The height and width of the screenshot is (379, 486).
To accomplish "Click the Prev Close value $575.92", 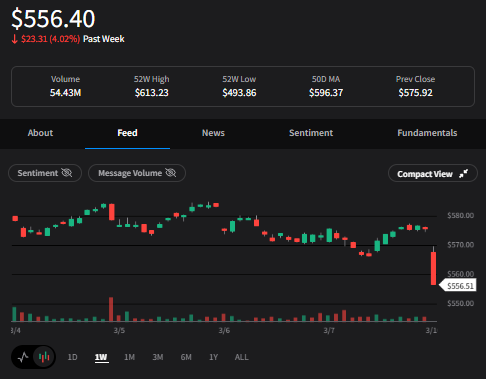I will click(x=415, y=93).
